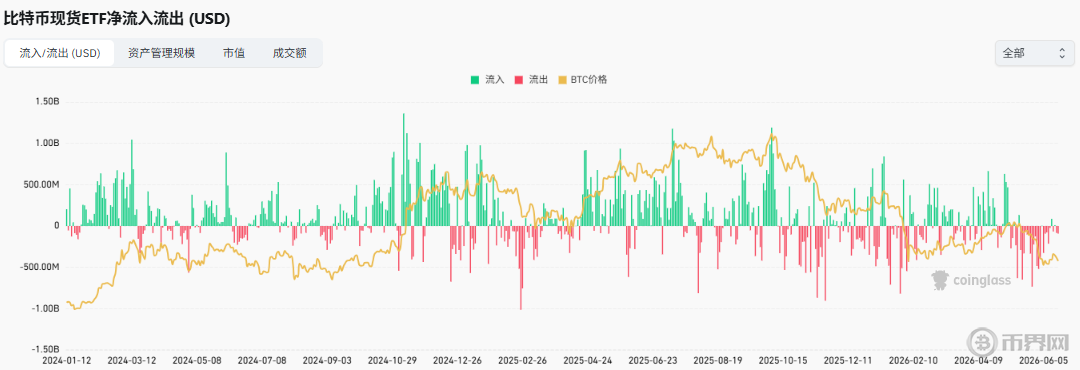Switch to the 成交额 tab

click(x=289, y=54)
